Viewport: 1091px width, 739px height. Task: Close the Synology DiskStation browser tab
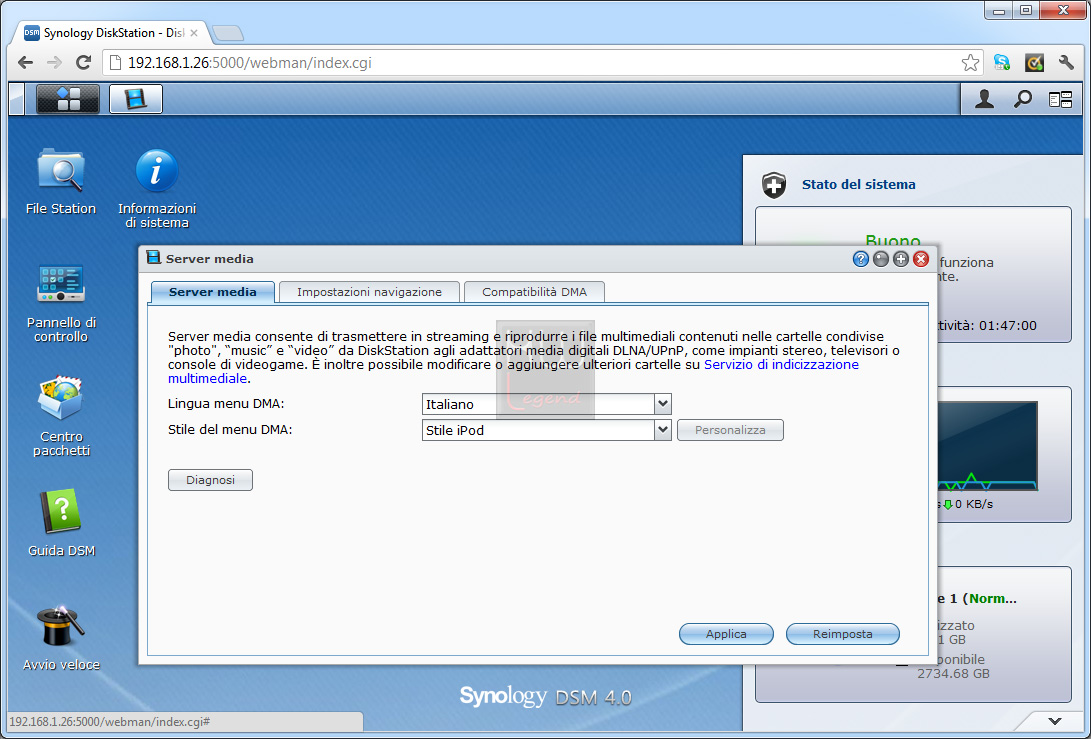click(194, 33)
